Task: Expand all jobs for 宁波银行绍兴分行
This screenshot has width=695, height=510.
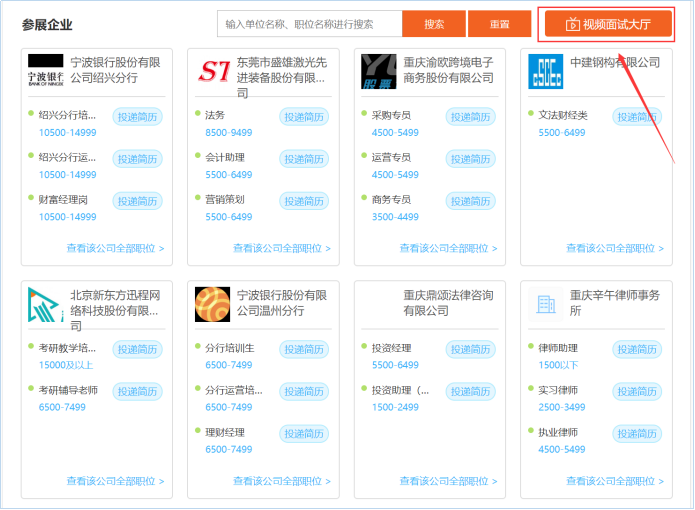Action: pos(115,248)
